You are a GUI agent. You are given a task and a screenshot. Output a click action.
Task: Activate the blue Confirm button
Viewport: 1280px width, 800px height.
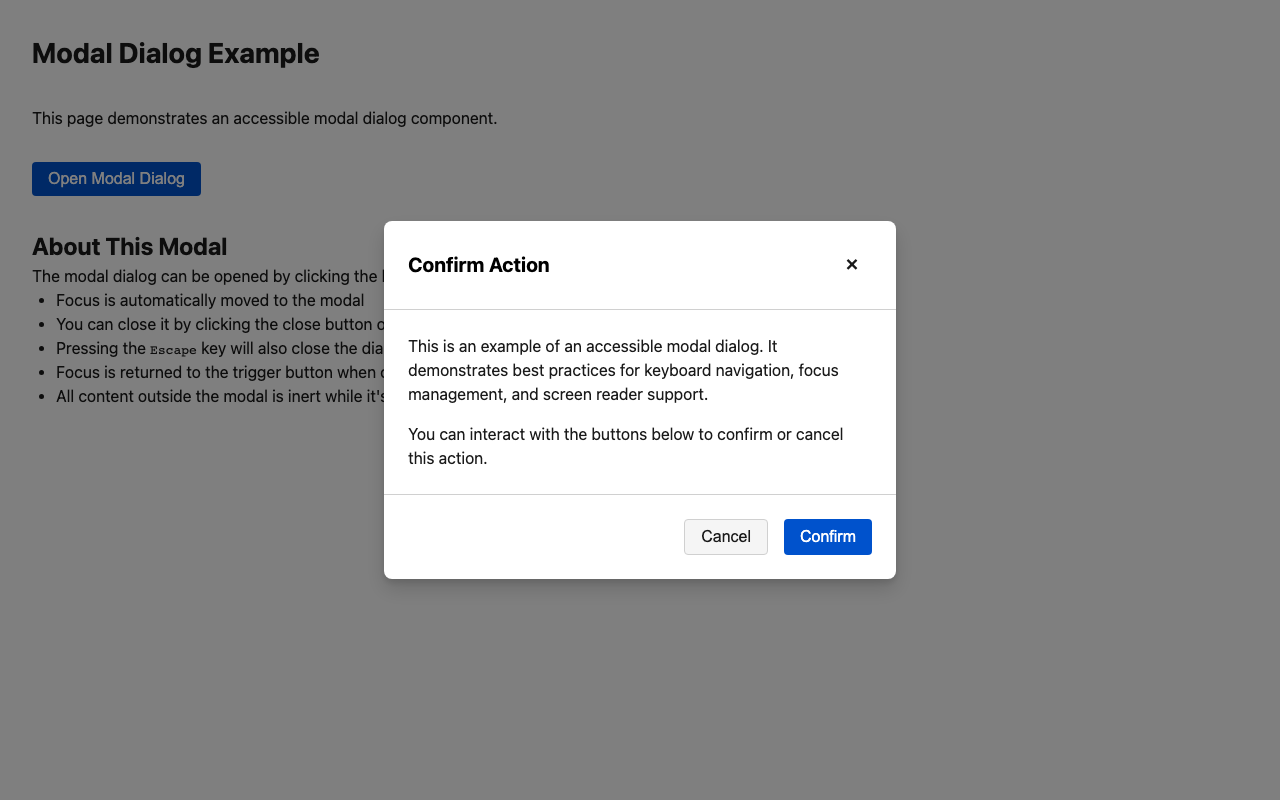[827, 537]
